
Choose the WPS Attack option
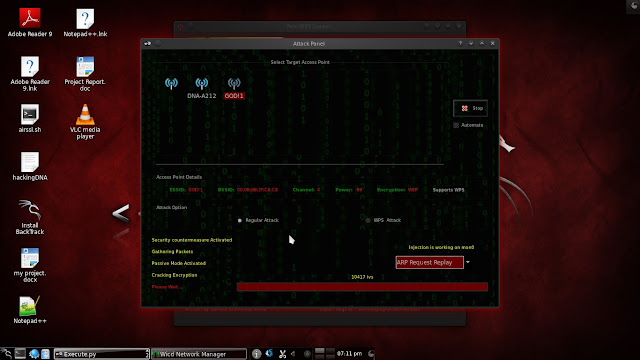pos(368,220)
